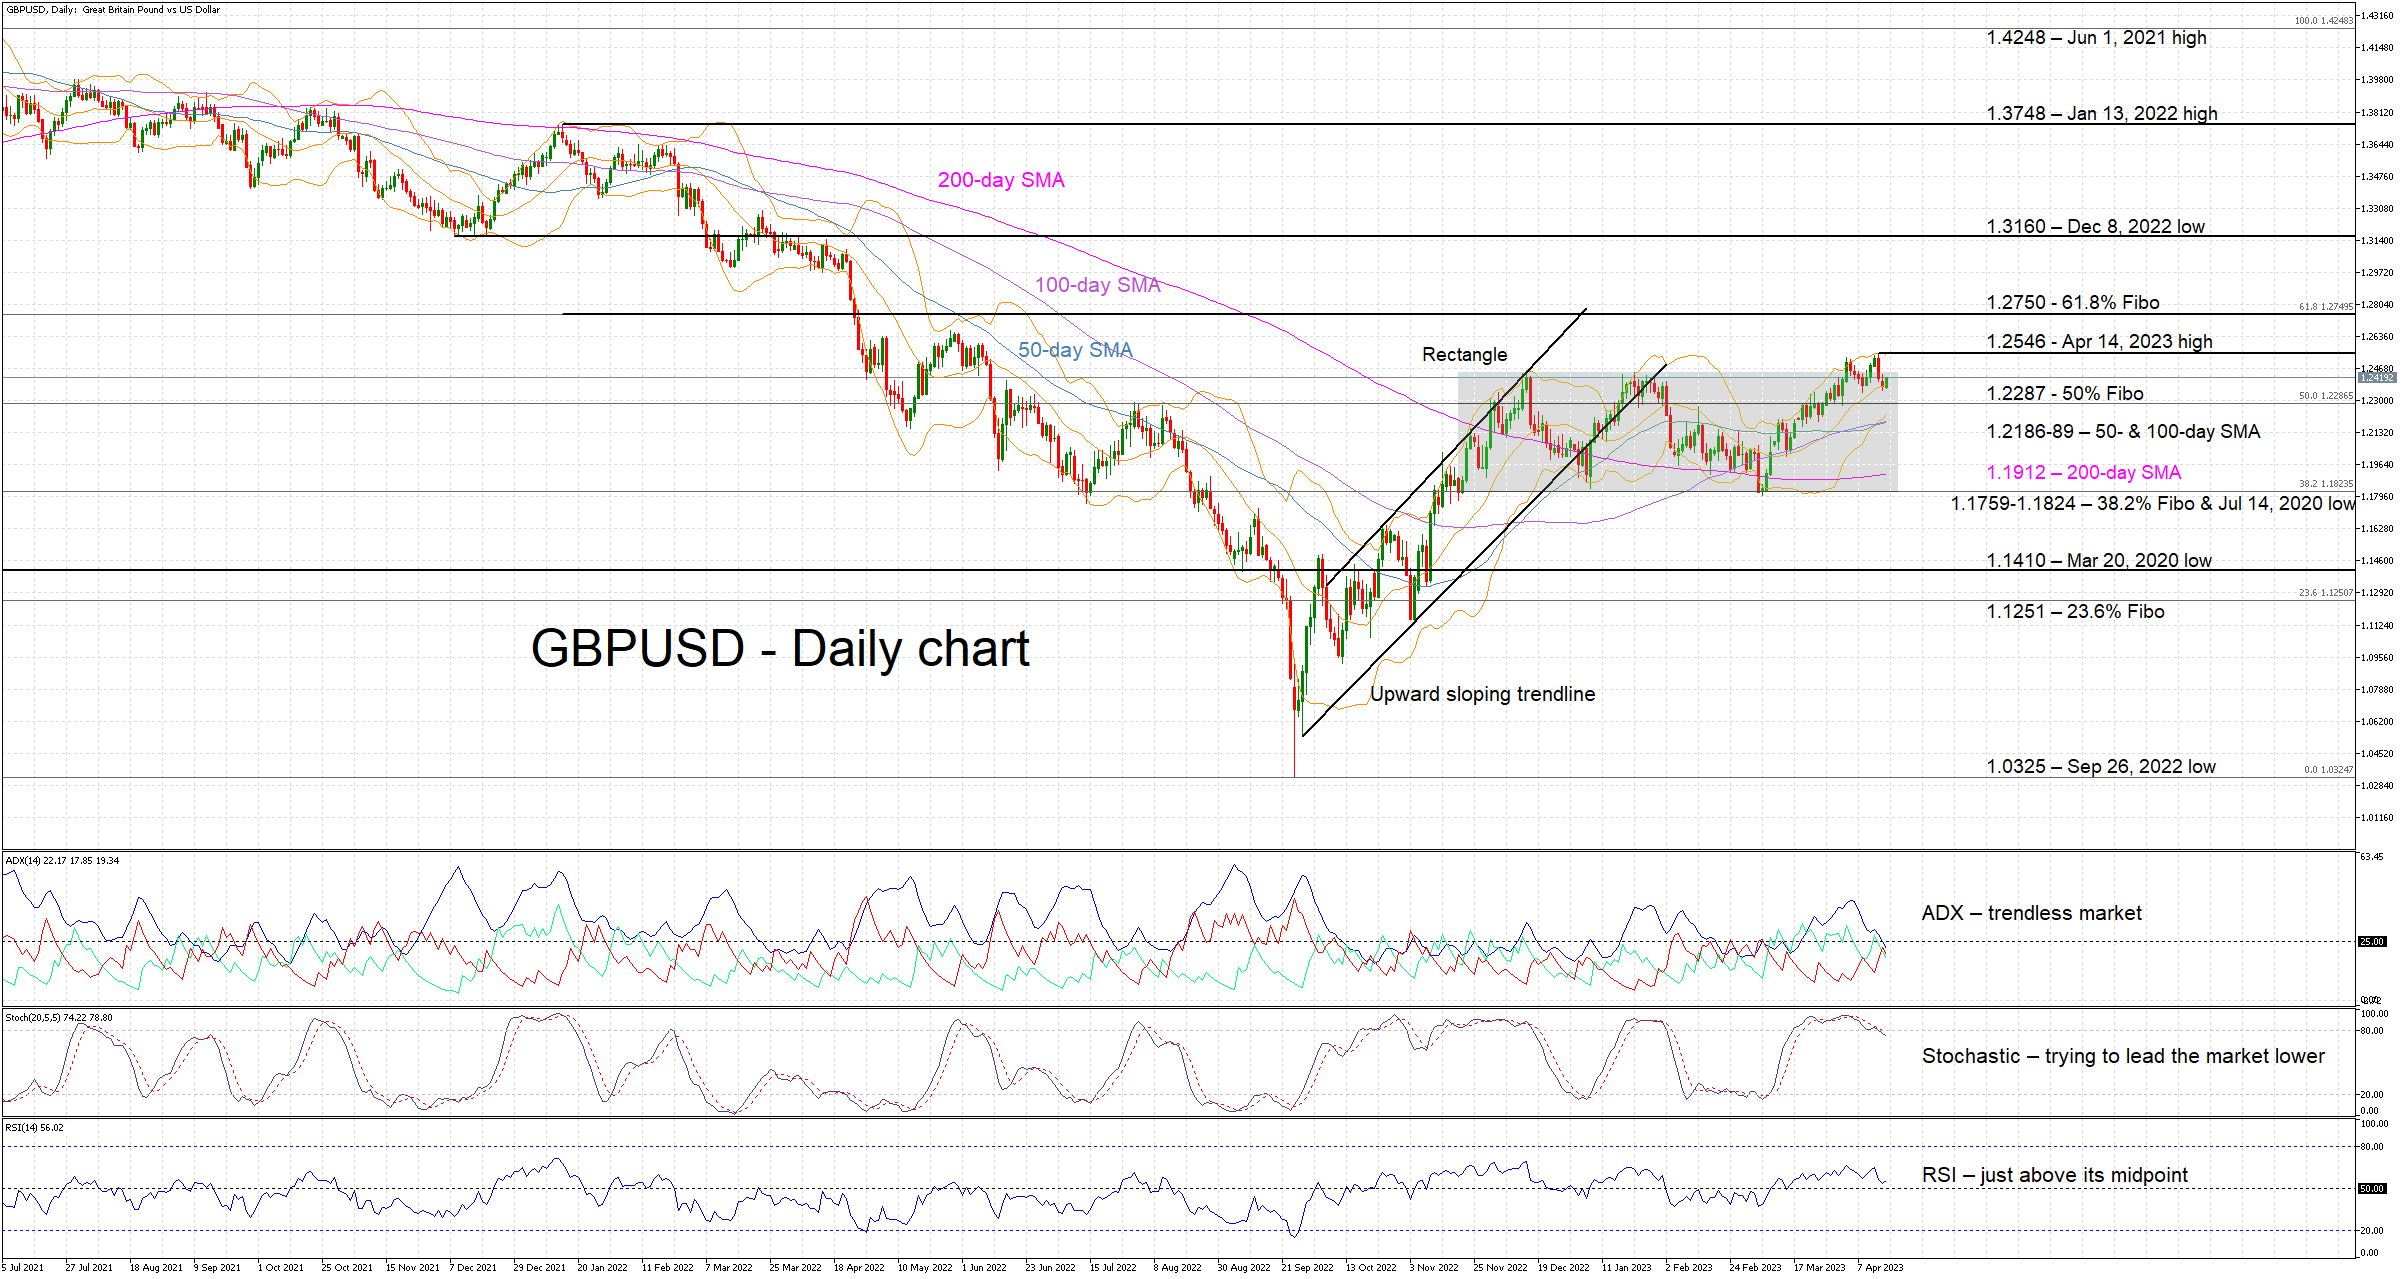Click the GBPUSD, Daily chart header text
Viewport: 2408px width, 1279px height.
[x=113, y=9]
